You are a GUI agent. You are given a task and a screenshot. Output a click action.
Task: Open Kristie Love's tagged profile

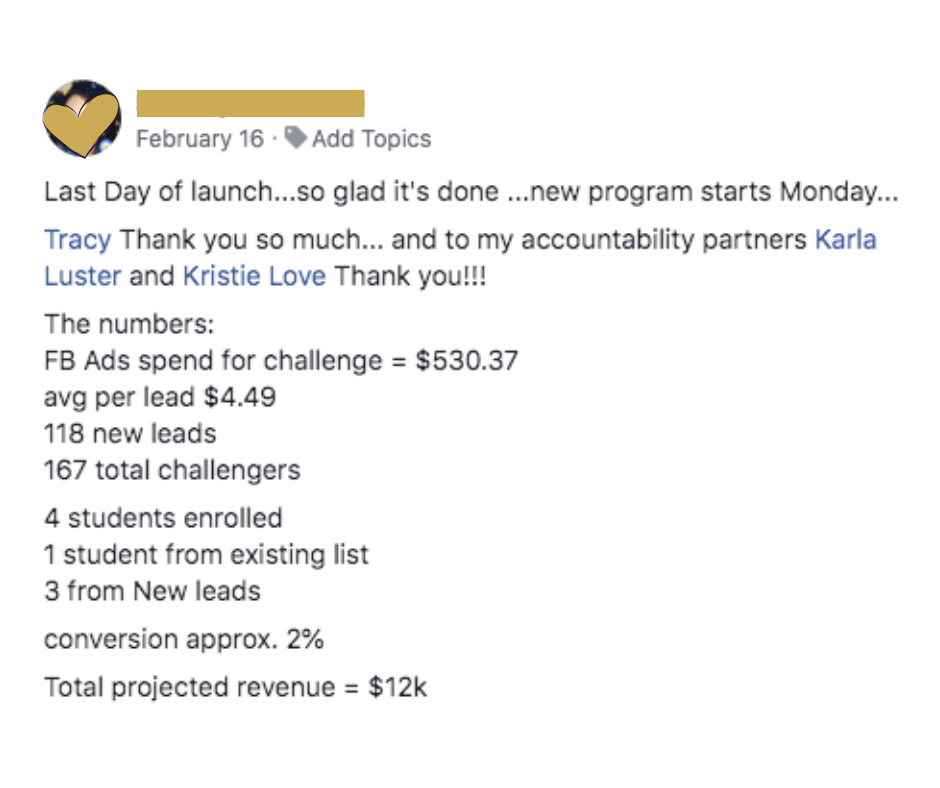pos(254,276)
